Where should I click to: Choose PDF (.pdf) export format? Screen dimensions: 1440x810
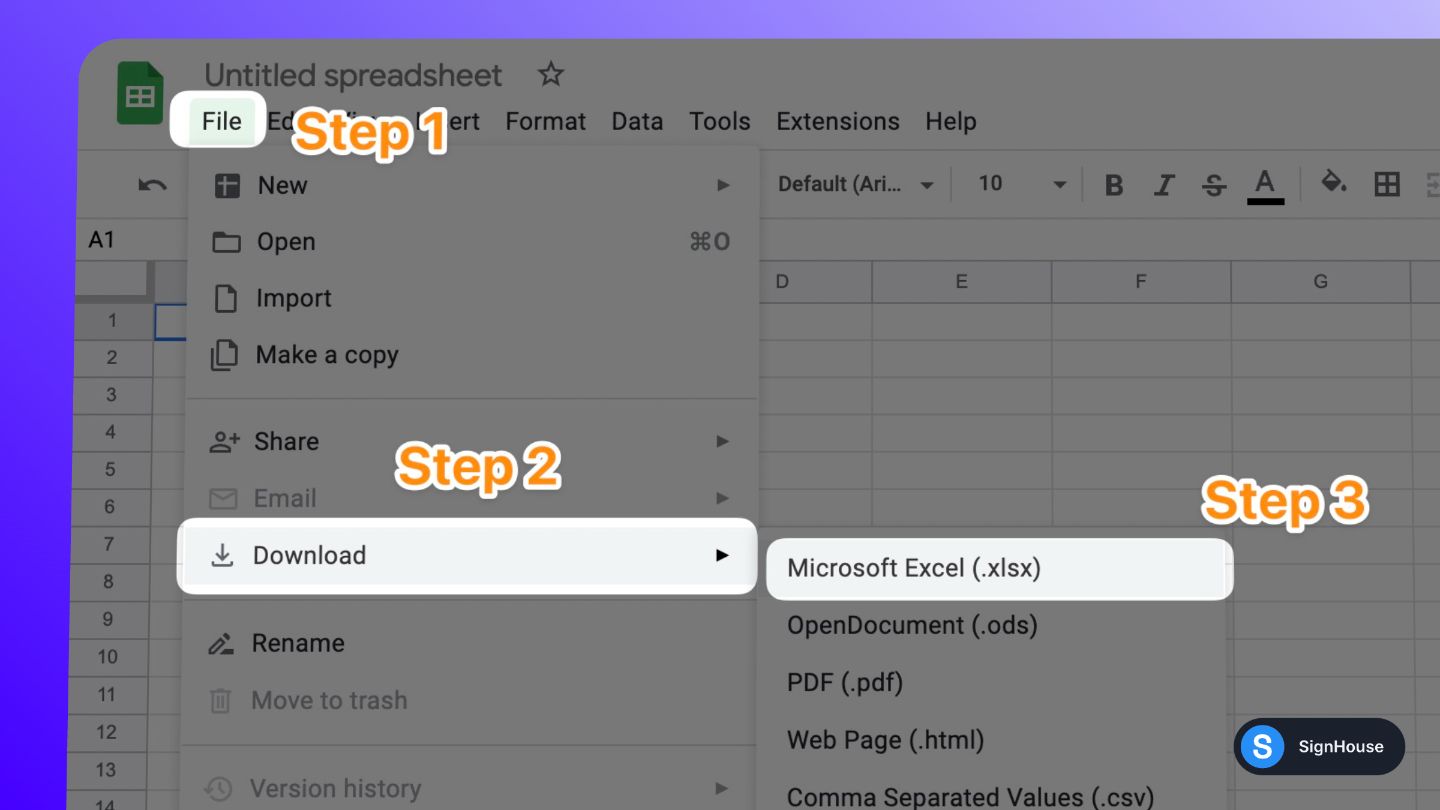click(843, 682)
